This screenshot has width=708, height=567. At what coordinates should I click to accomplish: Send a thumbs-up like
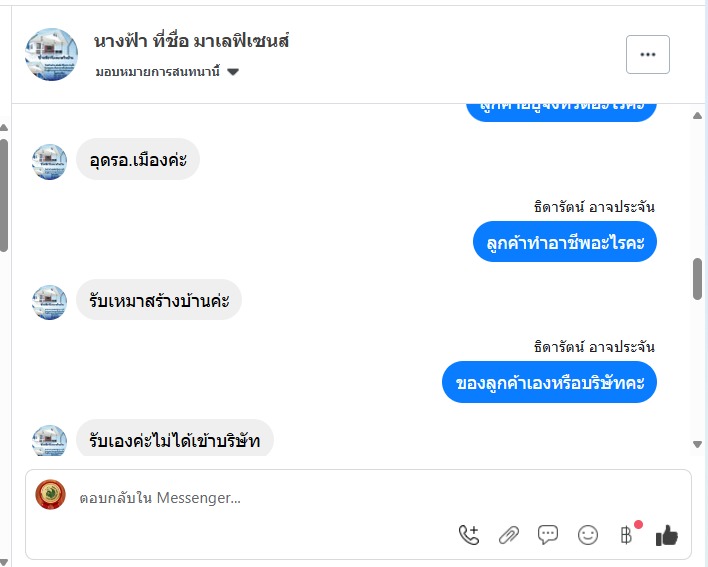pos(667,536)
